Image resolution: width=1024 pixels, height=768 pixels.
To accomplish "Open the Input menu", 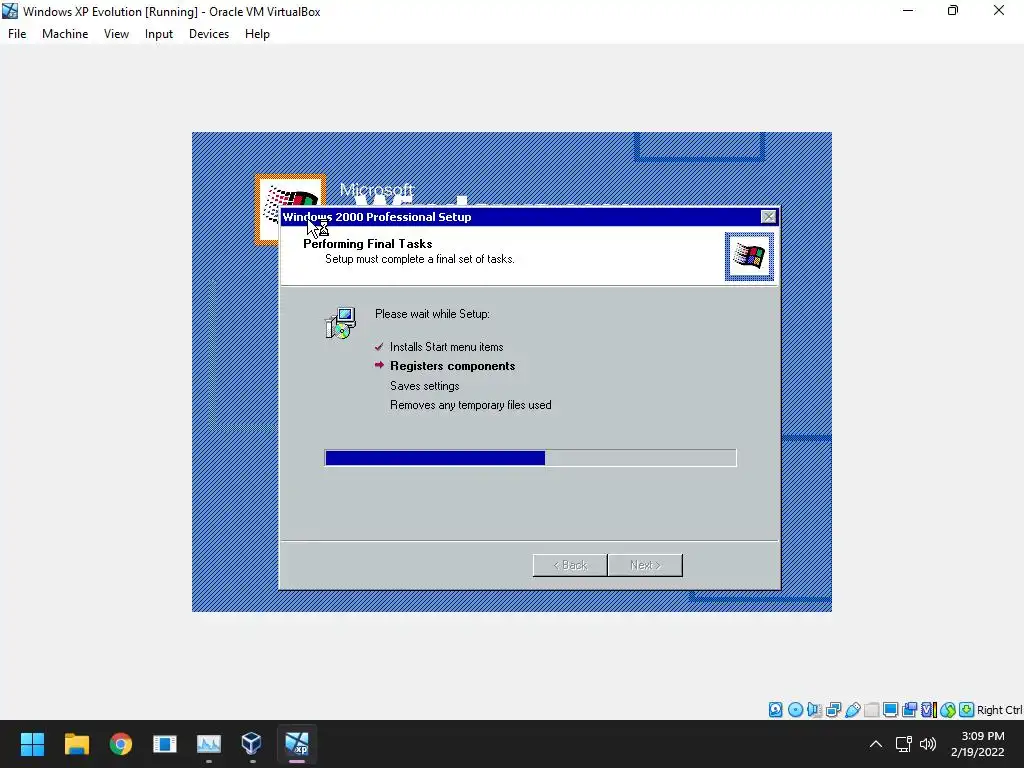I will pyautogui.click(x=159, y=34).
